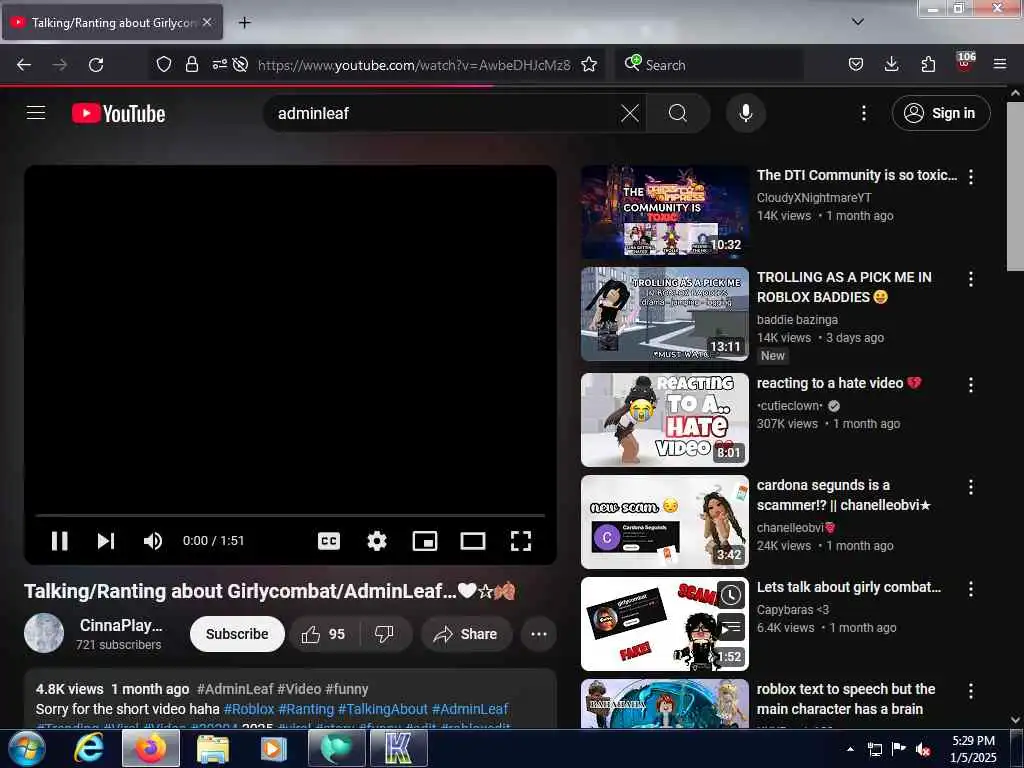The height and width of the screenshot is (768, 1024).
Task: Open more actions ellipsis beside Share
Action: point(539,634)
